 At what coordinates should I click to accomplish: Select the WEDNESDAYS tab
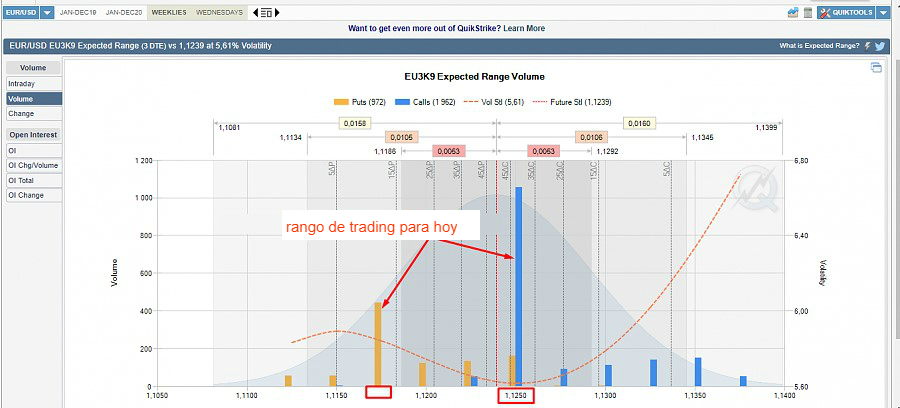click(219, 12)
